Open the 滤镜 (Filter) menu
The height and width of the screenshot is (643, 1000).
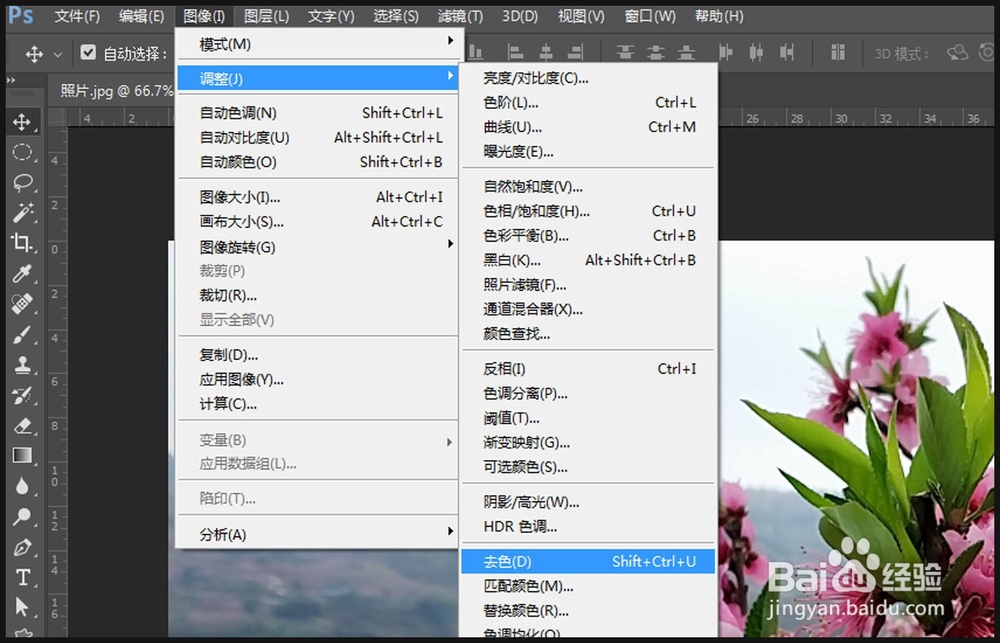coord(459,16)
